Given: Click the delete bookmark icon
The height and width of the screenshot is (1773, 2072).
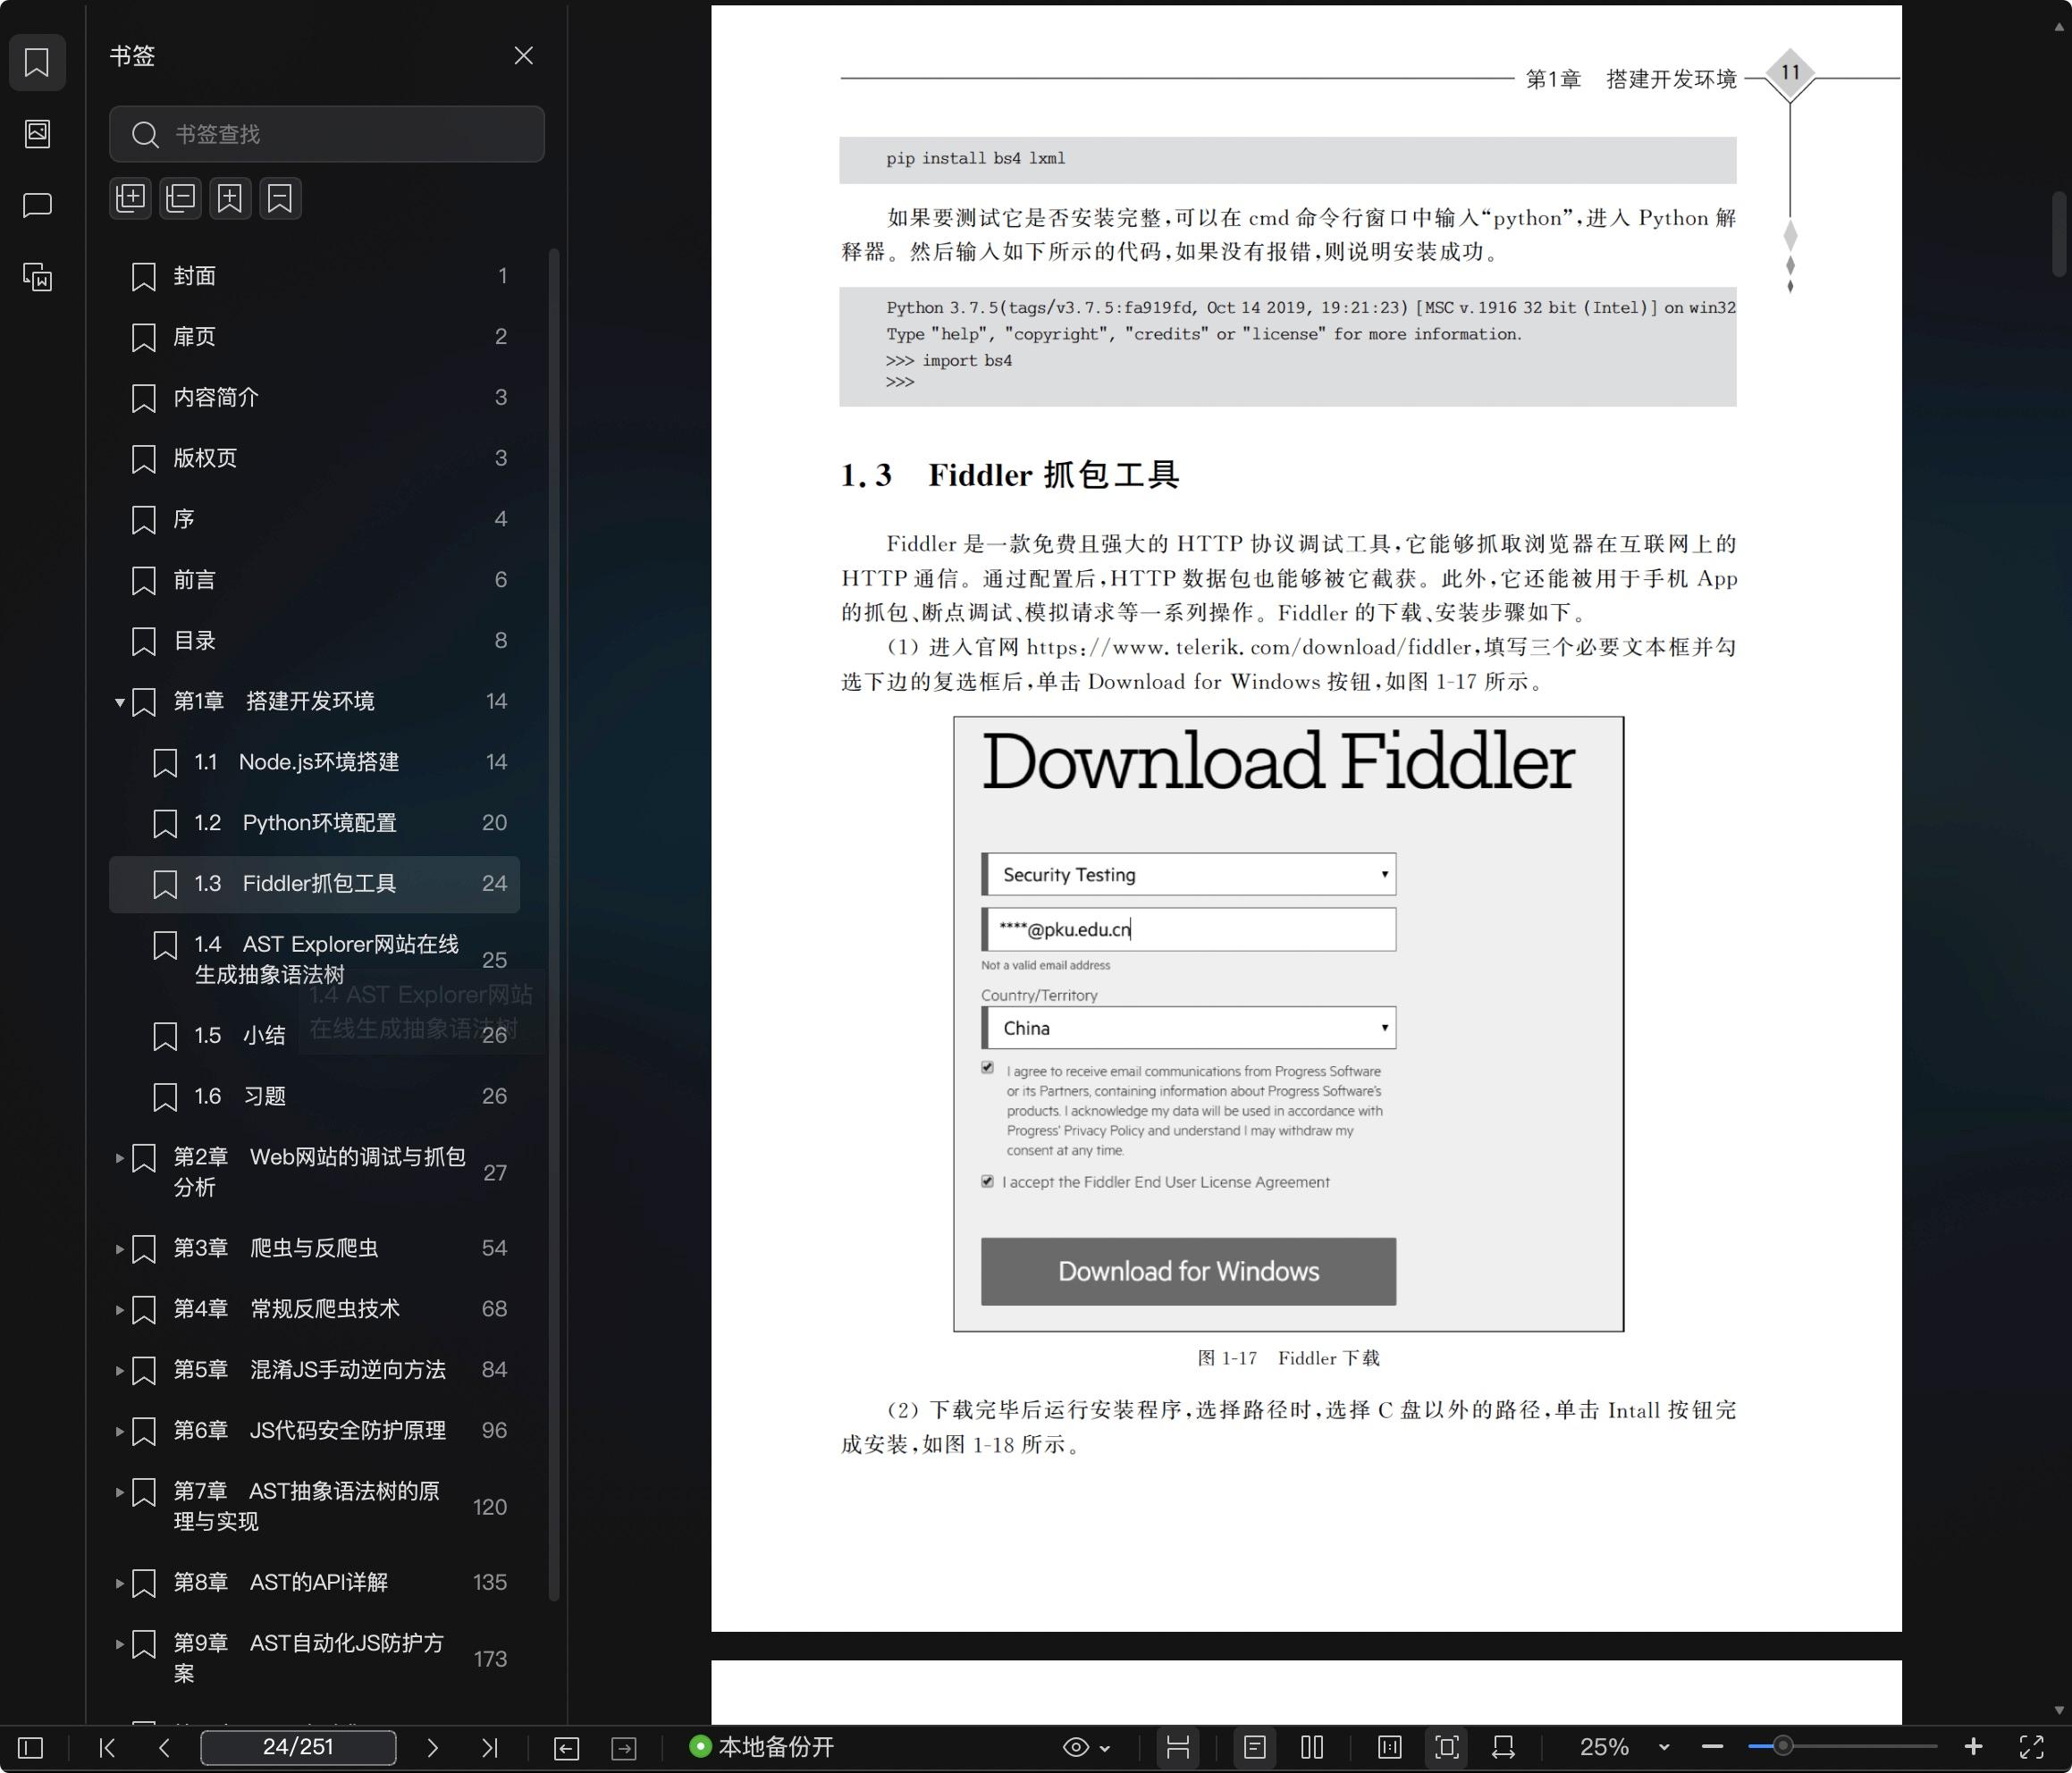Looking at the screenshot, I should coord(280,198).
